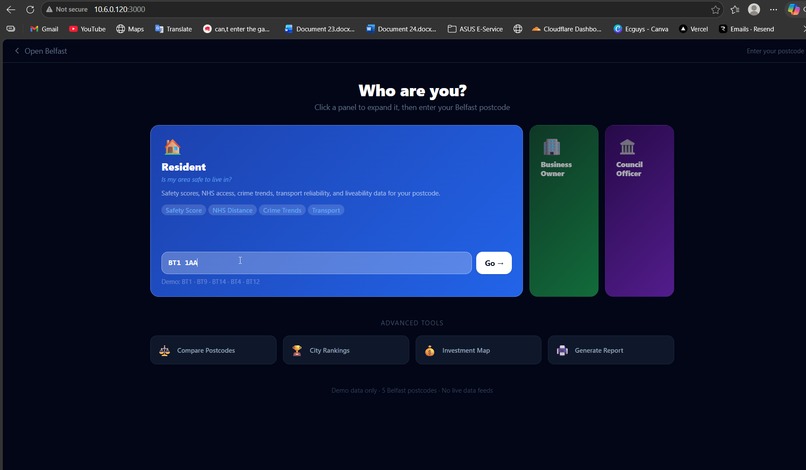This screenshot has width=806, height=470.
Task: Open the Maps bookmark
Action: click(130, 29)
